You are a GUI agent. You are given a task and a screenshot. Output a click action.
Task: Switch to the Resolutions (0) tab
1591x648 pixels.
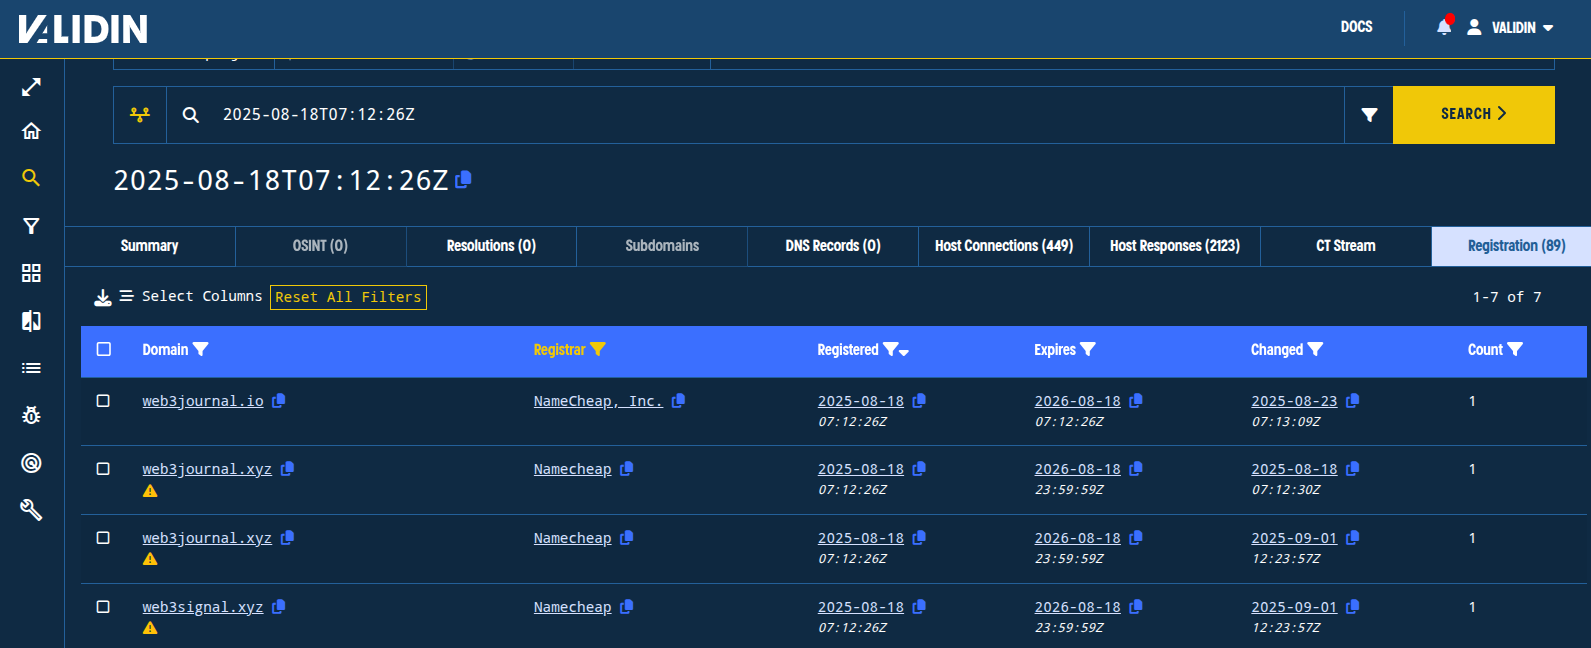pyautogui.click(x=491, y=246)
